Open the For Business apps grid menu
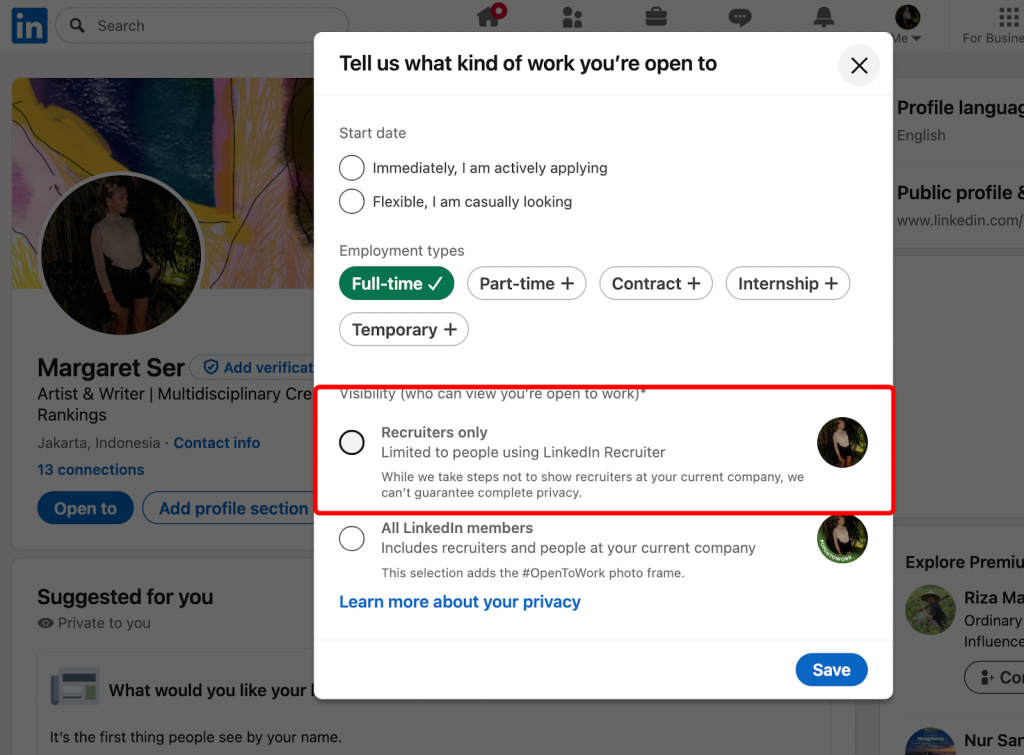 (1008, 18)
